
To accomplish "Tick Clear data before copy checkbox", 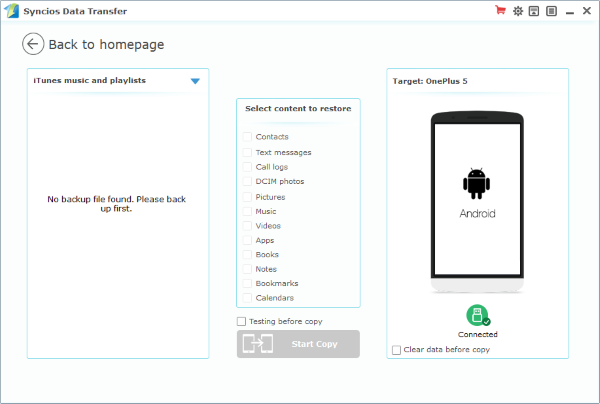I will pyautogui.click(x=397, y=350).
